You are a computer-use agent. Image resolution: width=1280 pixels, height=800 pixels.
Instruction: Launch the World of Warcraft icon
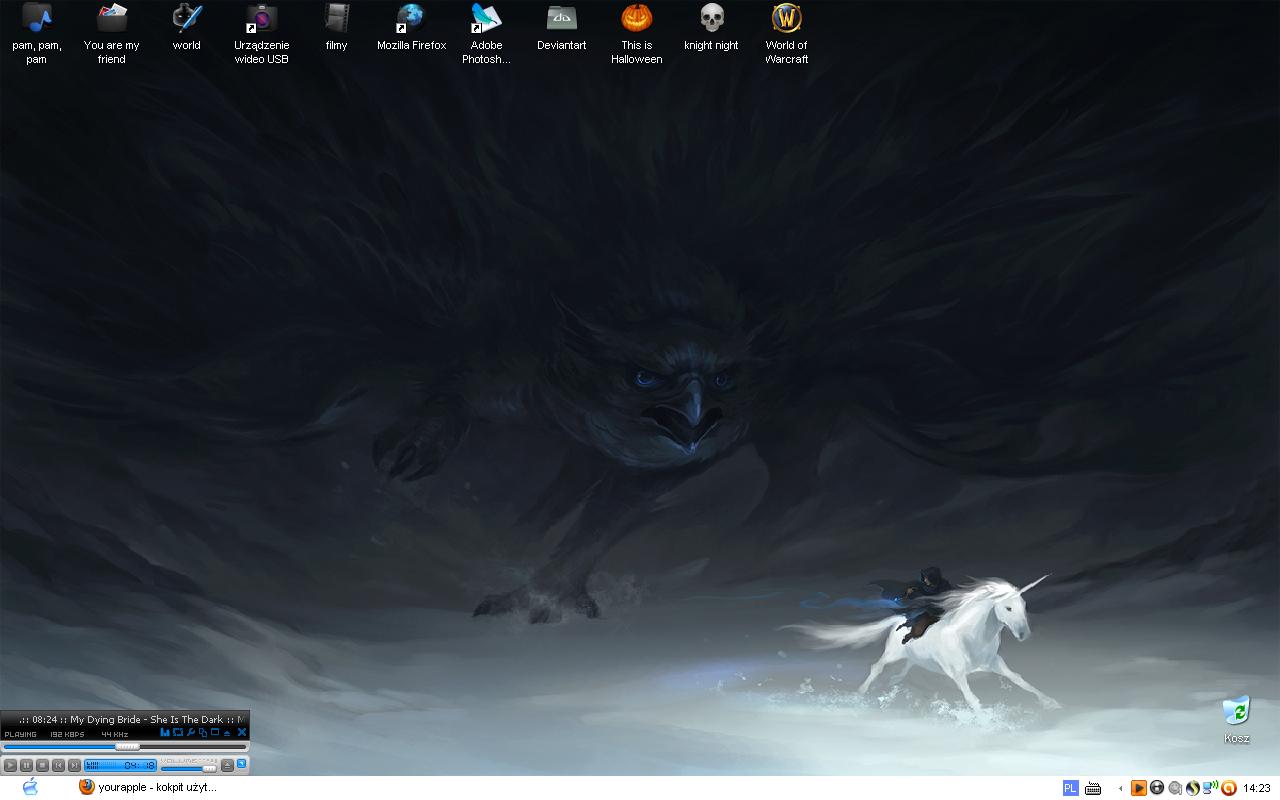[787, 33]
